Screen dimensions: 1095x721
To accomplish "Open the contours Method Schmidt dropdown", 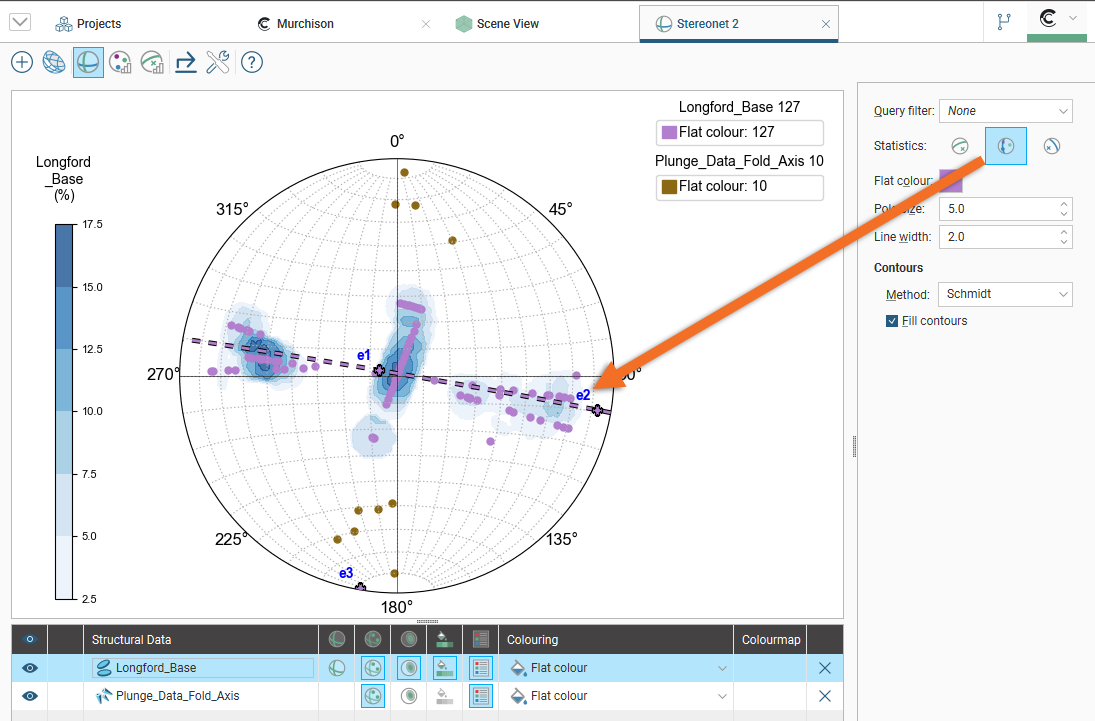I will [1005, 294].
